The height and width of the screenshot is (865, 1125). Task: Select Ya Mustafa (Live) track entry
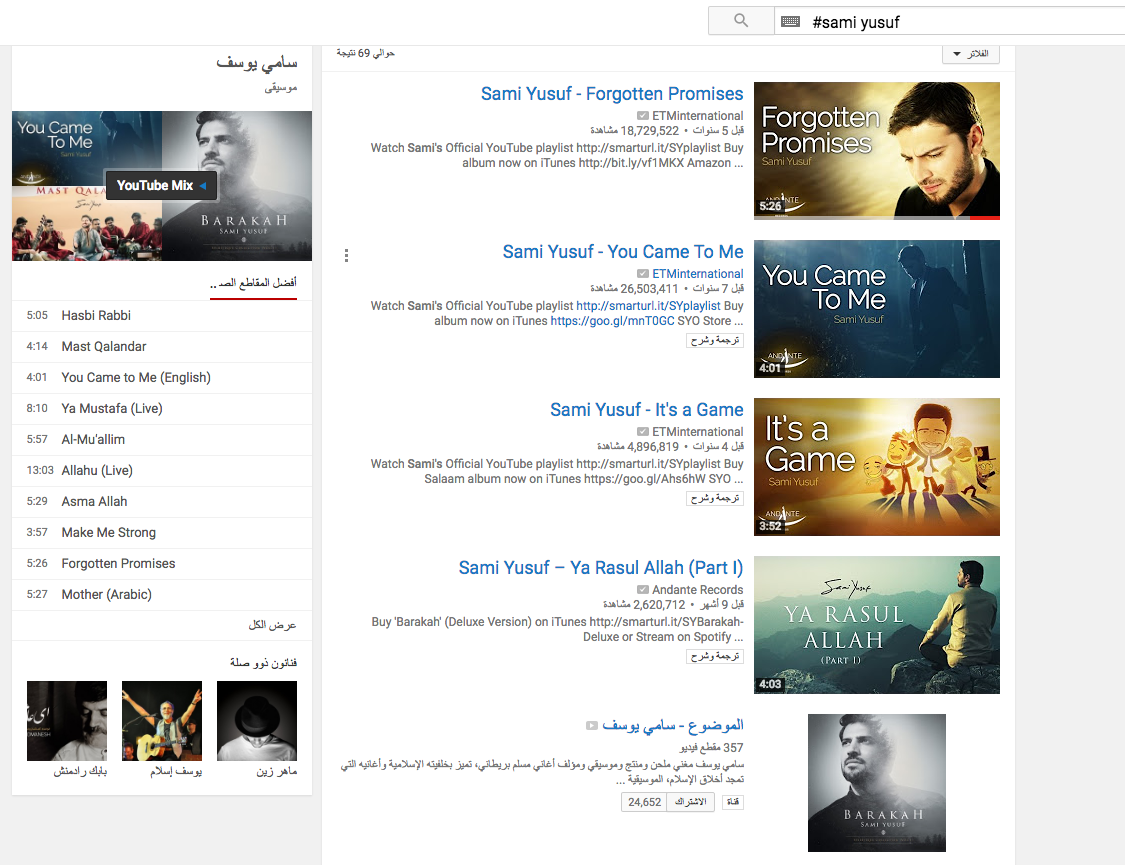point(162,409)
